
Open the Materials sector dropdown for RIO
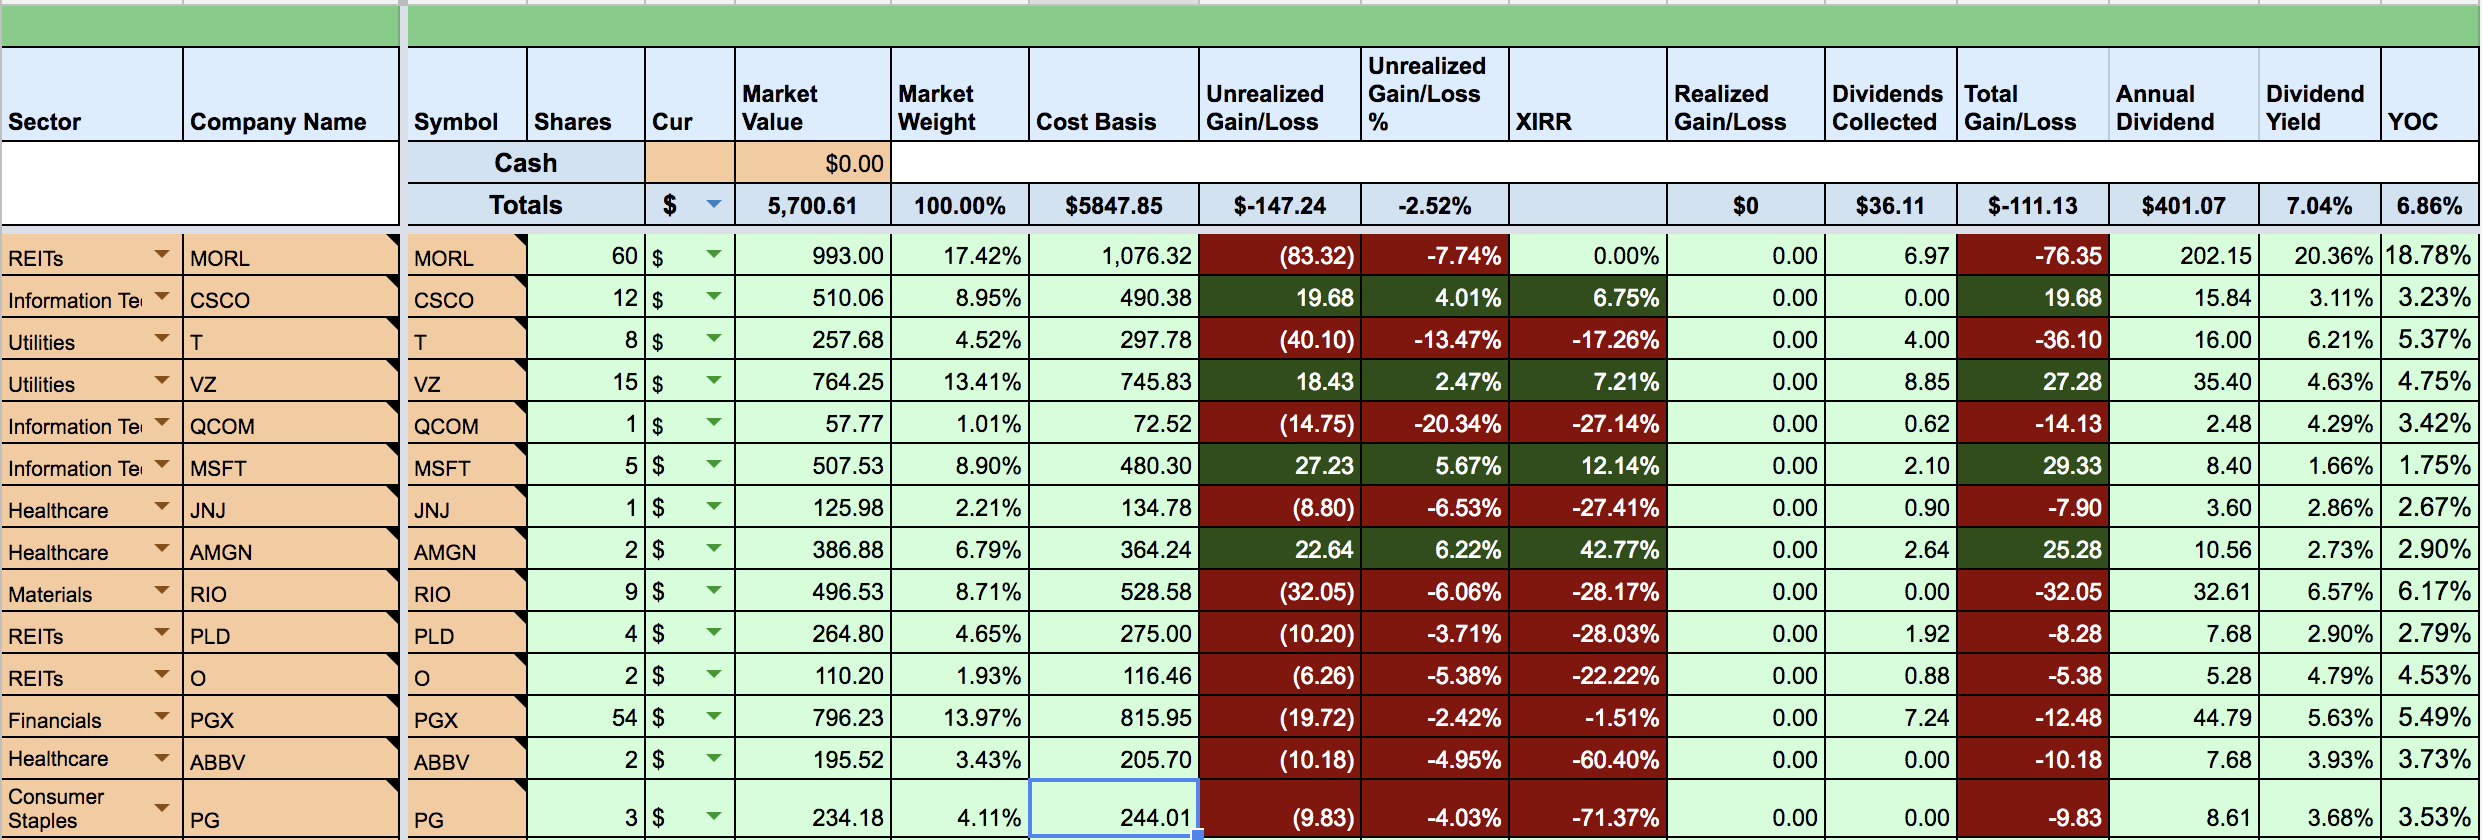point(161,591)
